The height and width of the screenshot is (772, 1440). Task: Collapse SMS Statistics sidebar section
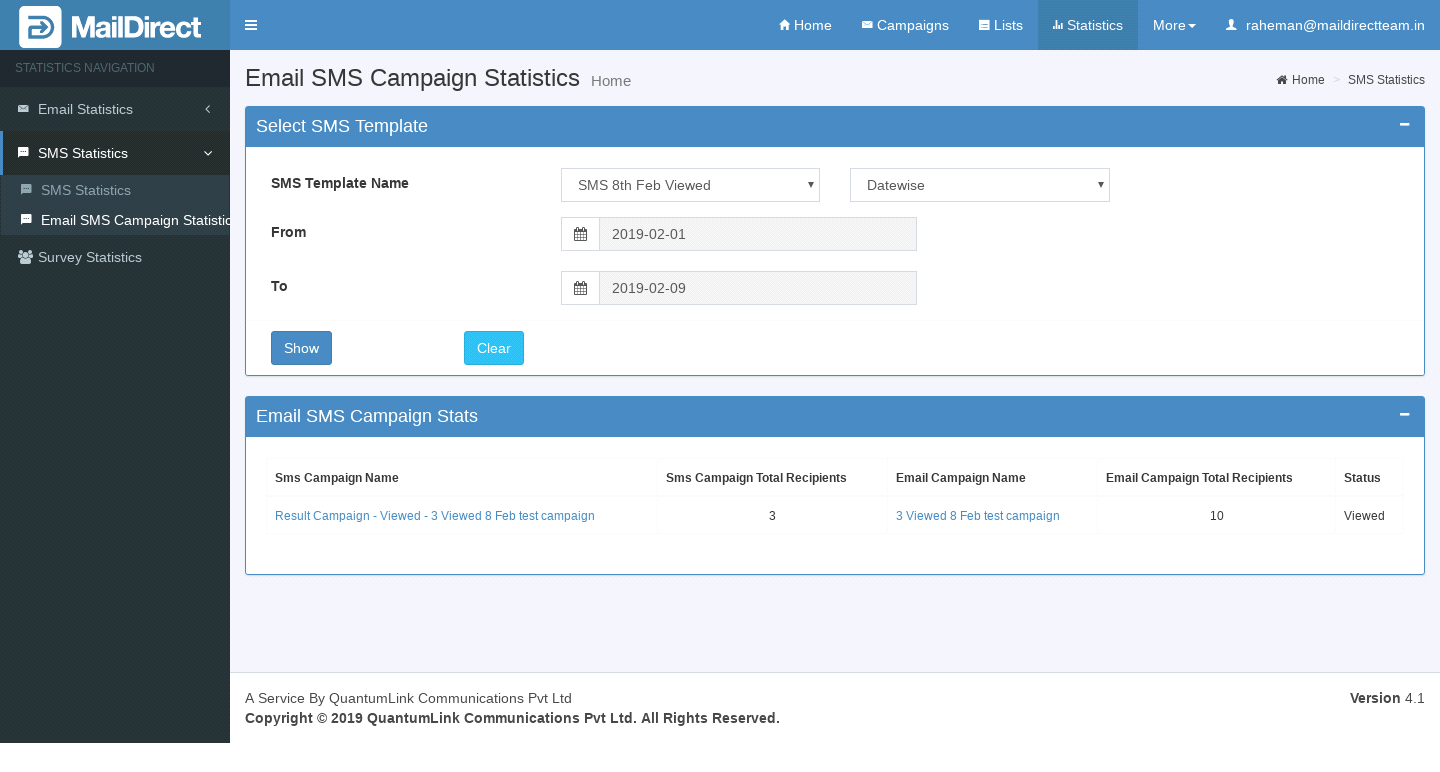point(83,153)
